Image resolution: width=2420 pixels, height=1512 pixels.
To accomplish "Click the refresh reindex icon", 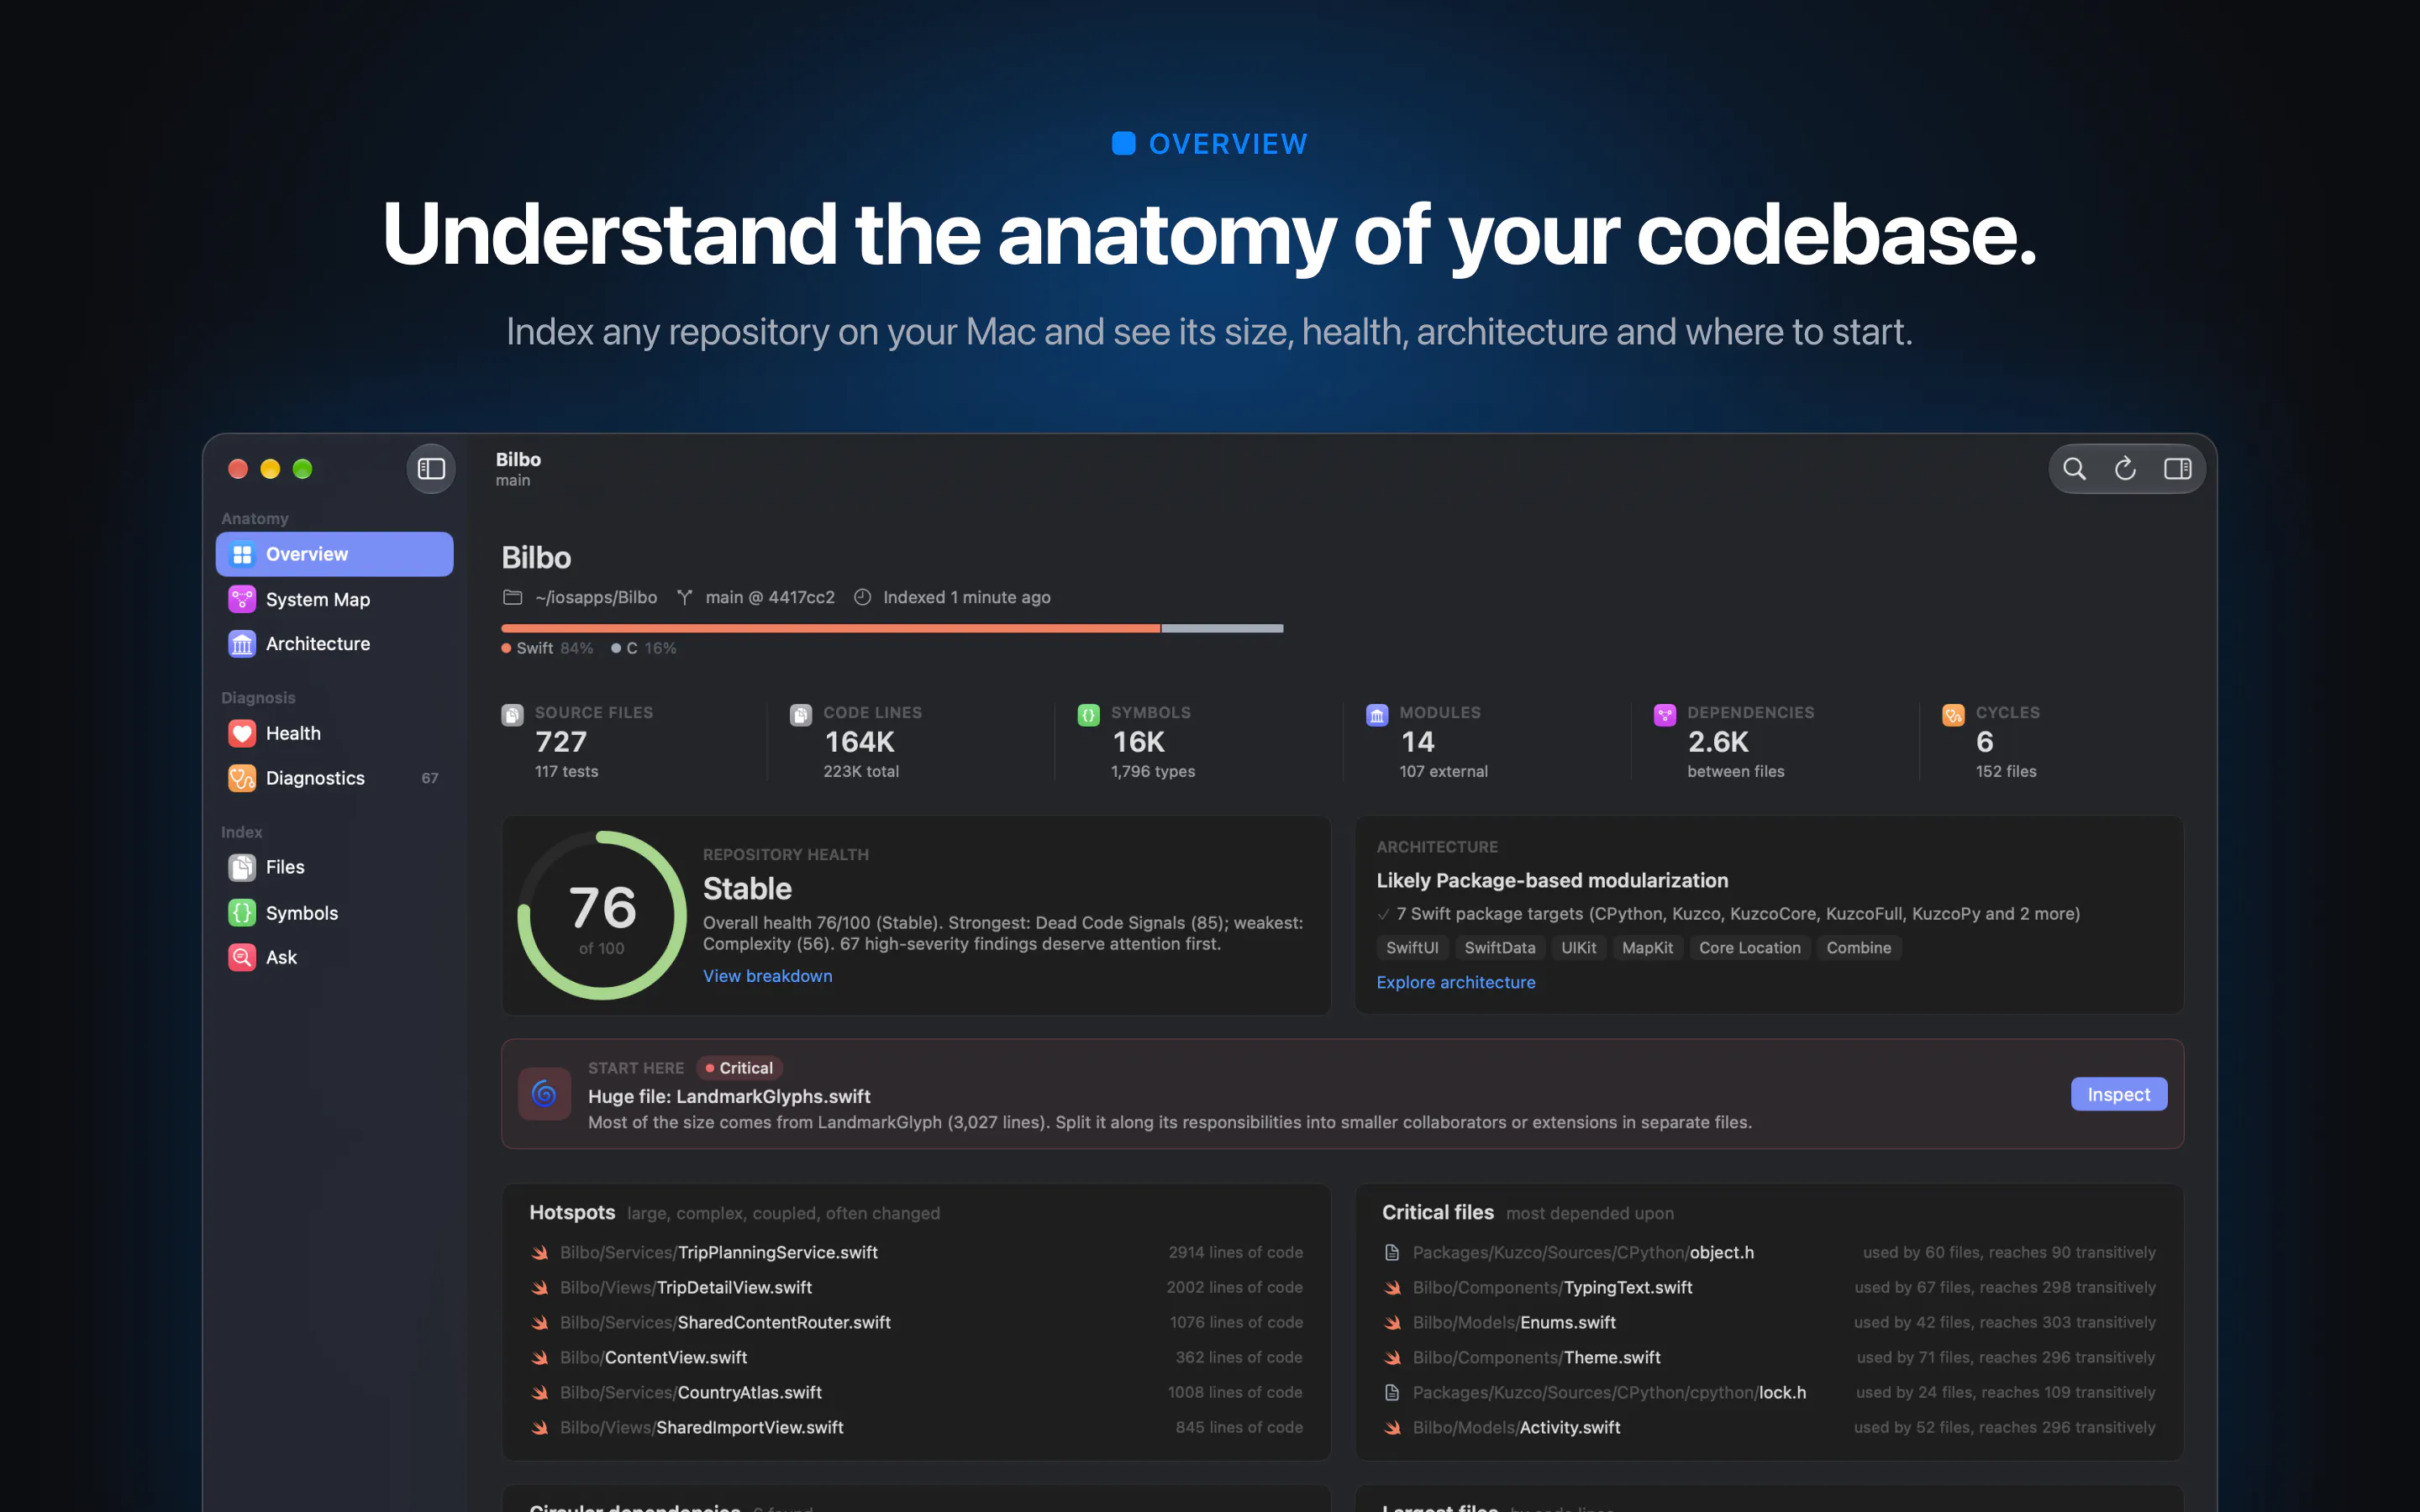I will tap(2125, 468).
